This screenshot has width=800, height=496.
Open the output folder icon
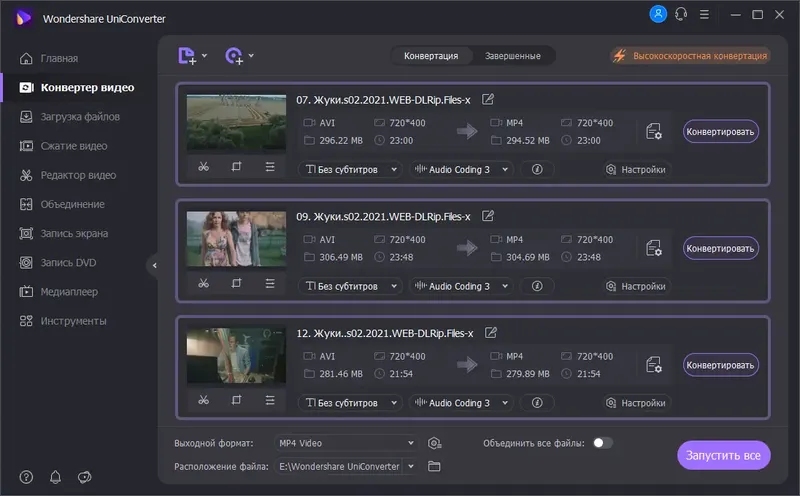[x=434, y=466]
